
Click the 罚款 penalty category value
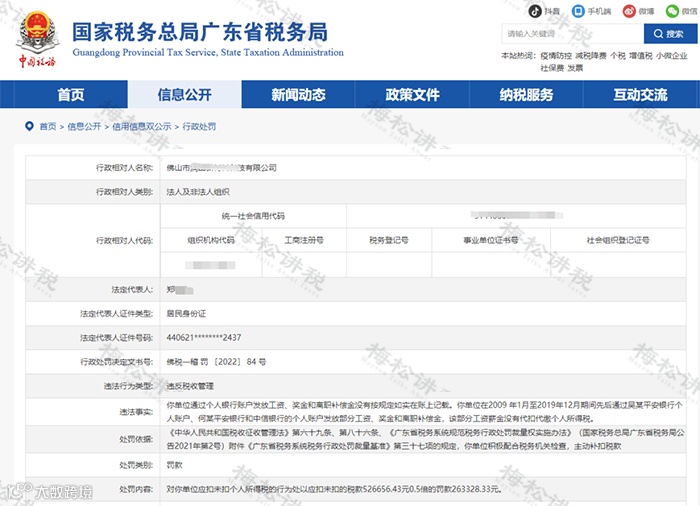tap(174, 465)
